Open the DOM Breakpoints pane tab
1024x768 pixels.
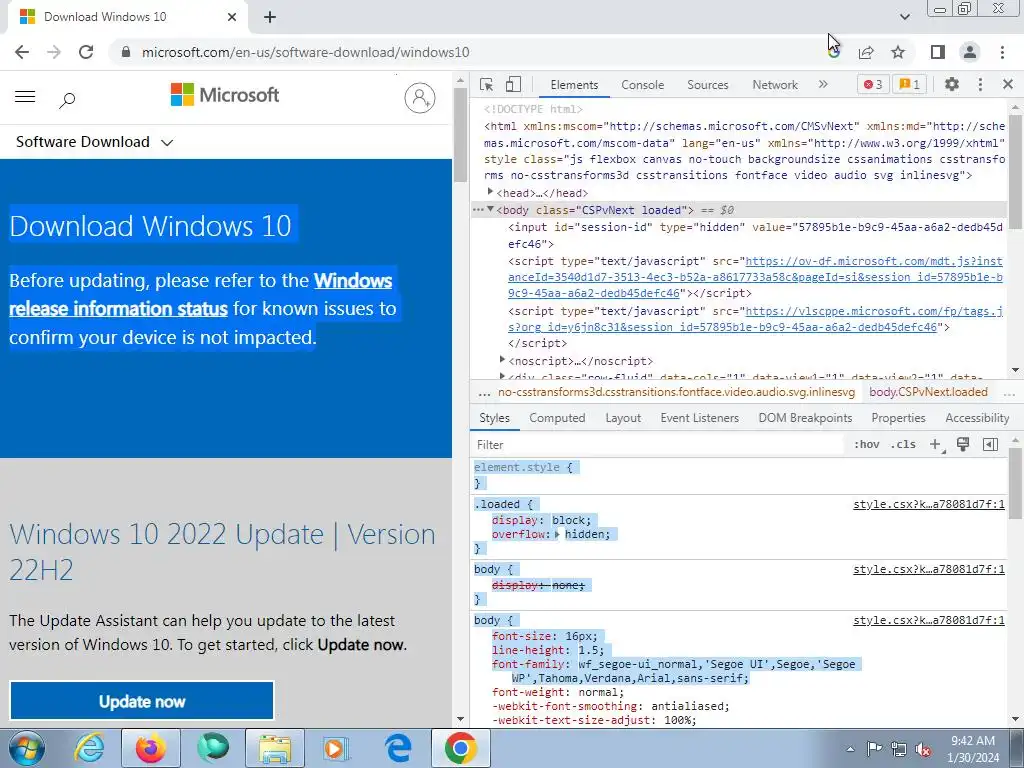pyautogui.click(x=805, y=418)
